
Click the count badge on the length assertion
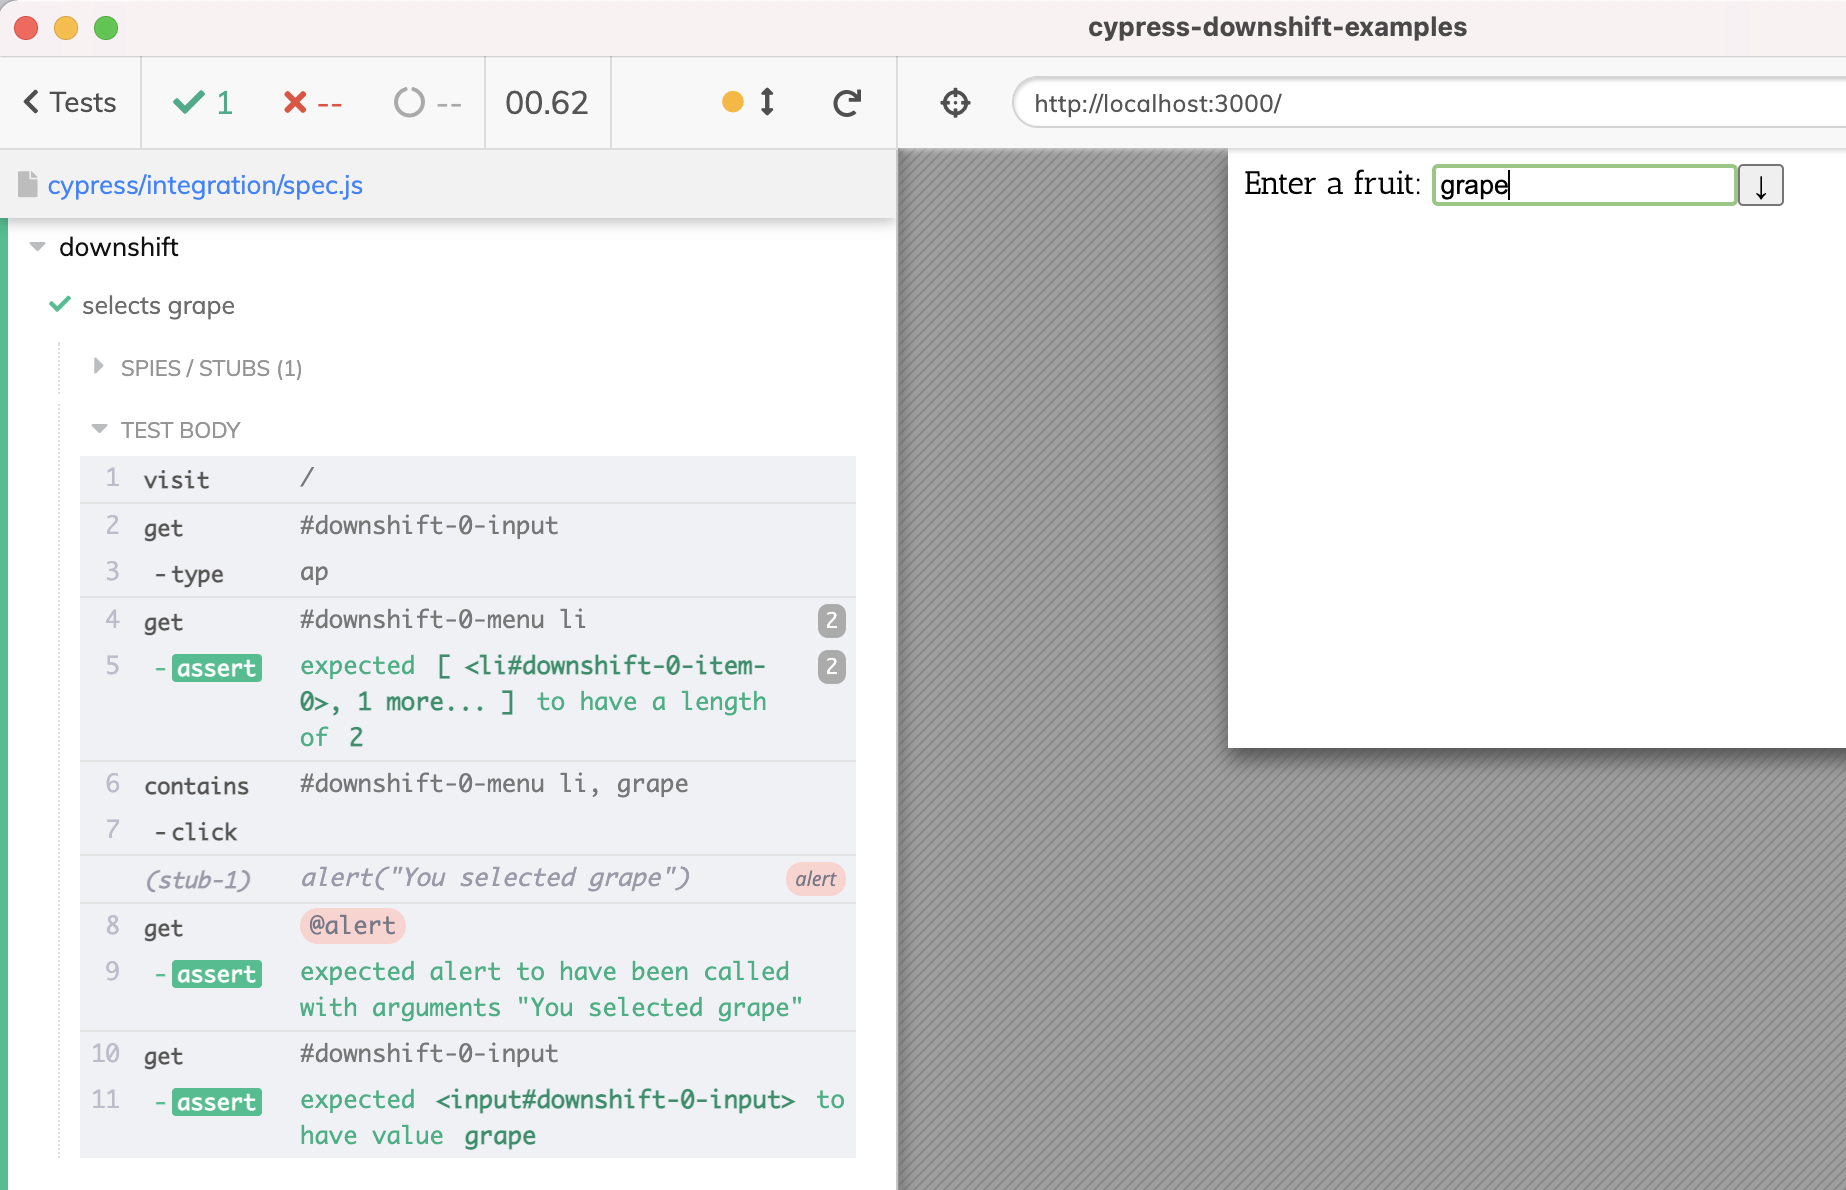tap(832, 667)
